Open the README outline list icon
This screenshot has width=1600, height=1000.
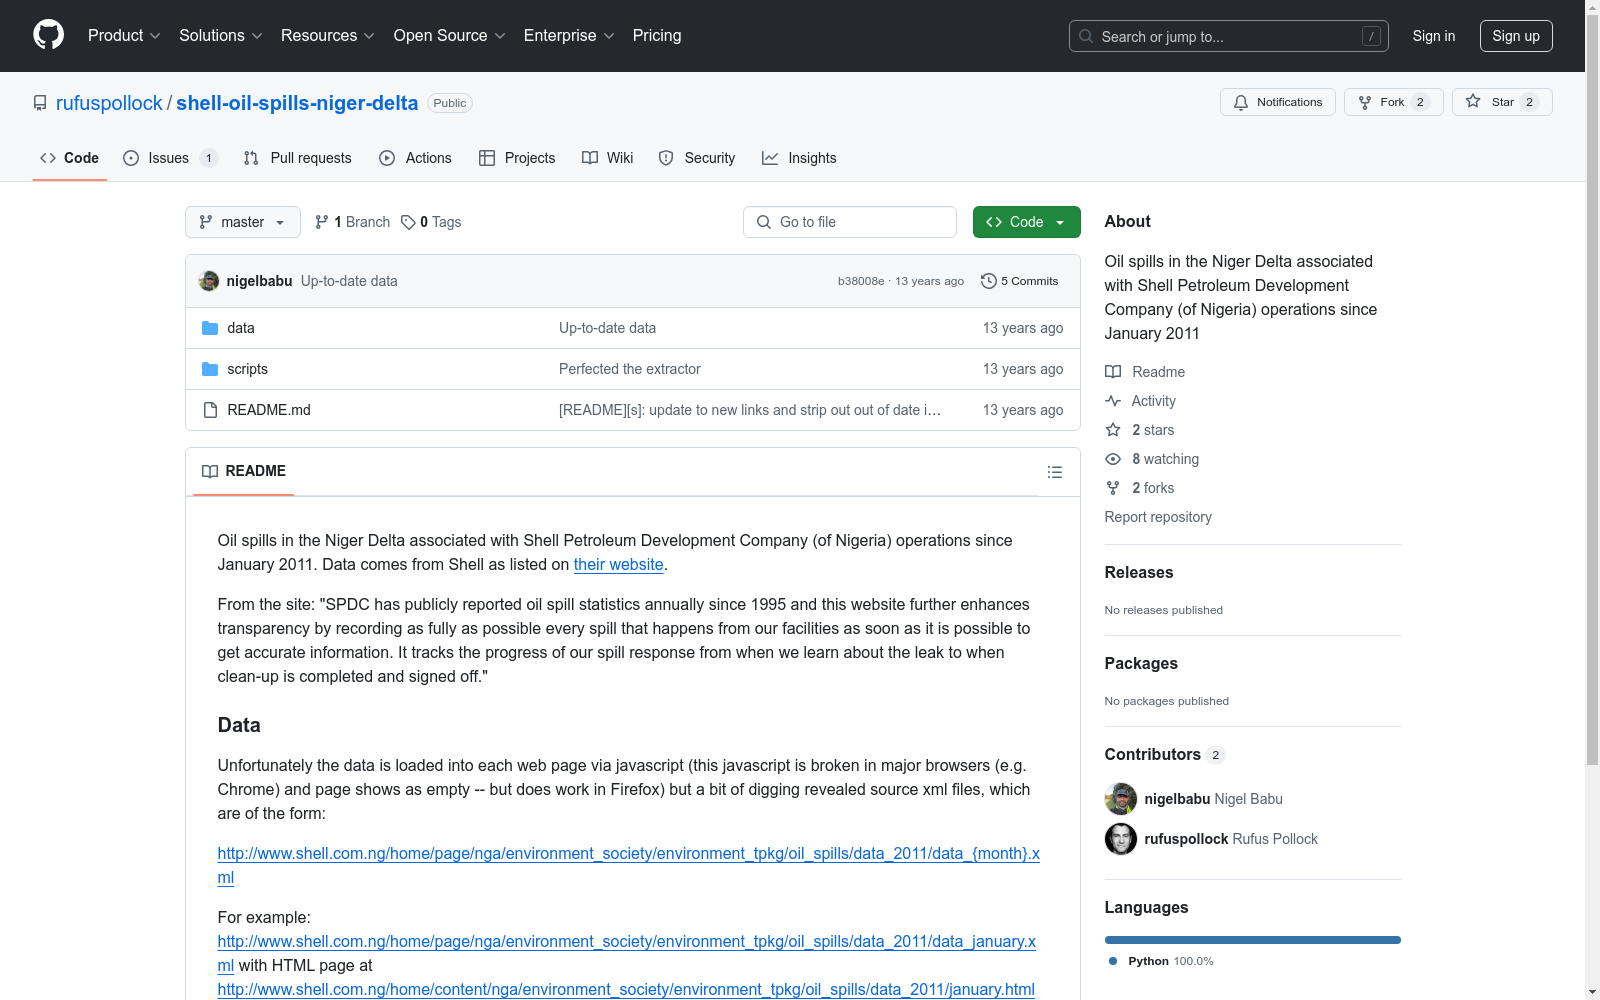[1054, 472]
